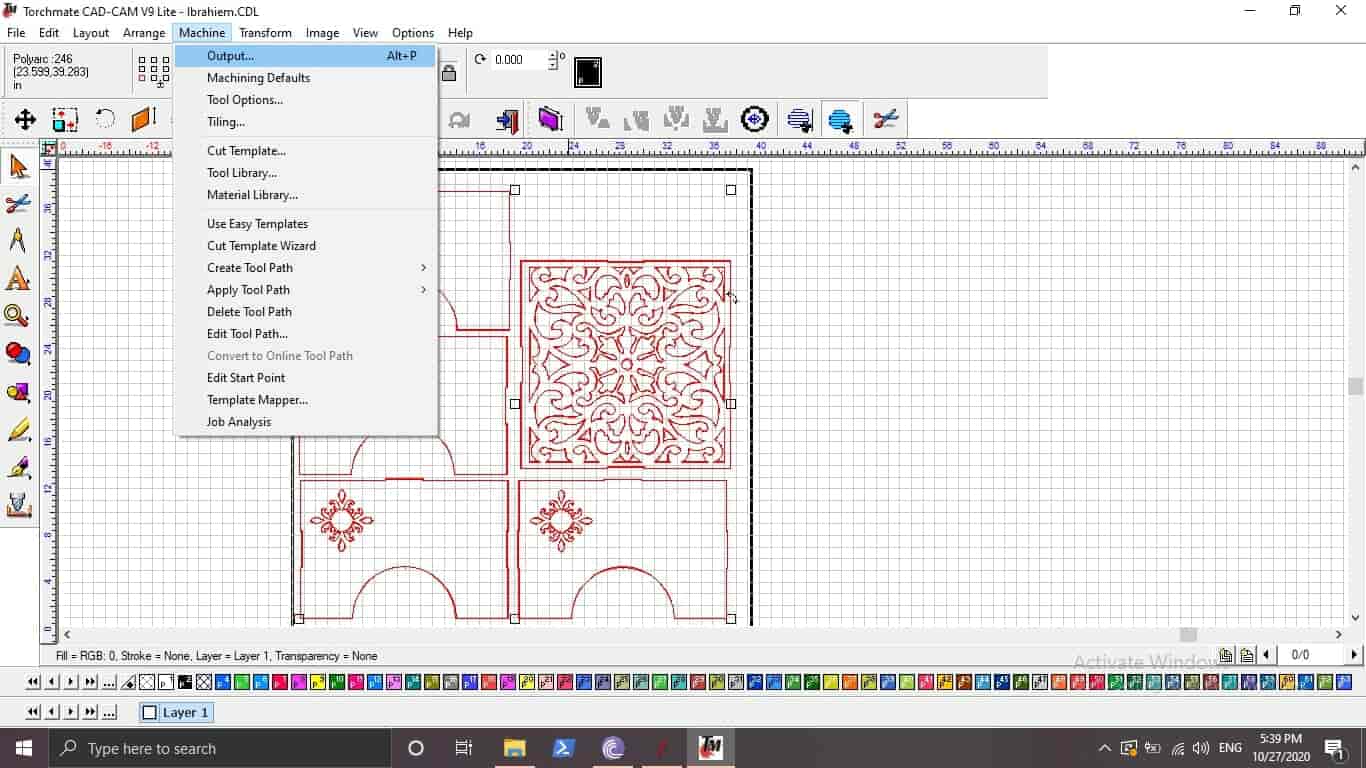The height and width of the screenshot is (768, 1366).
Task: Open File Explorer from the taskbar
Action: tap(514, 748)
